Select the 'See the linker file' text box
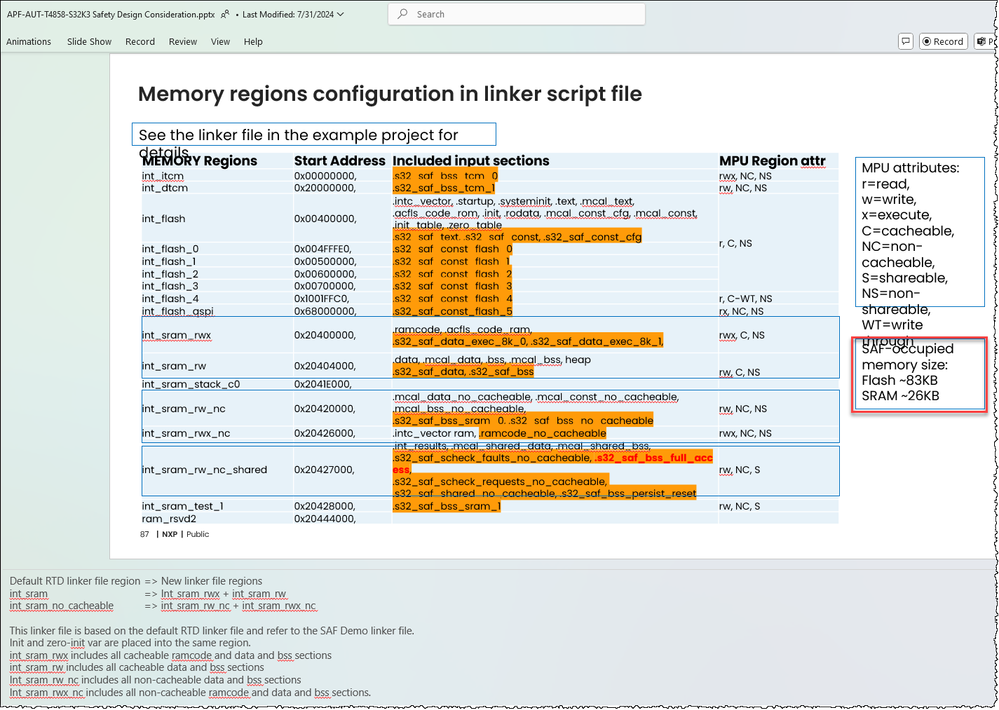 coord(313,134)
